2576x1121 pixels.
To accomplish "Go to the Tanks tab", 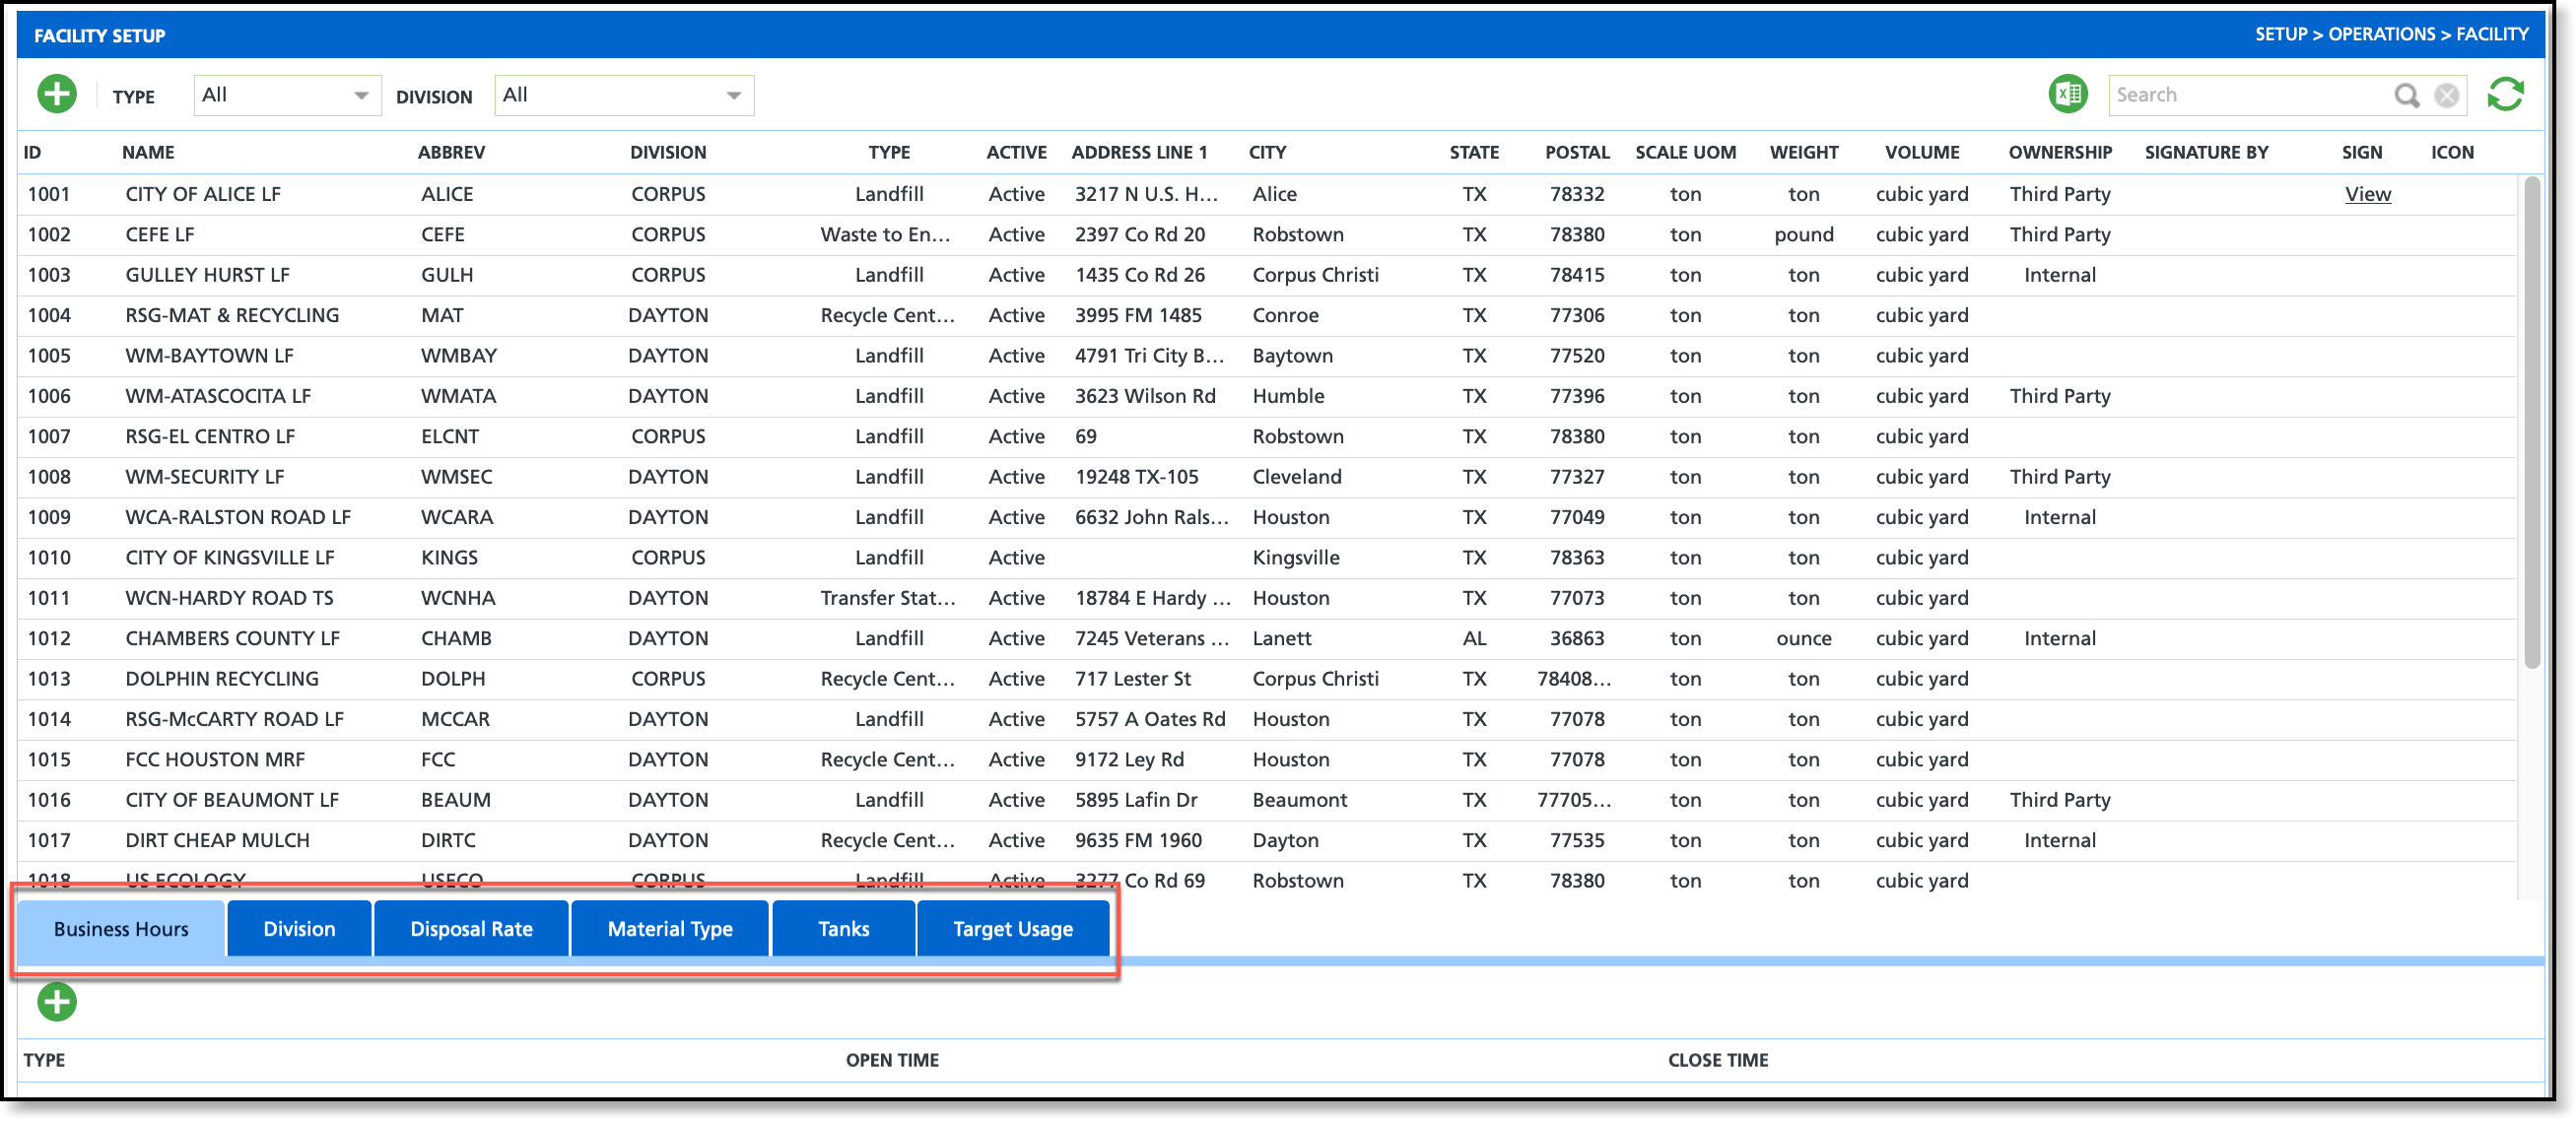I will pos(843,929).
